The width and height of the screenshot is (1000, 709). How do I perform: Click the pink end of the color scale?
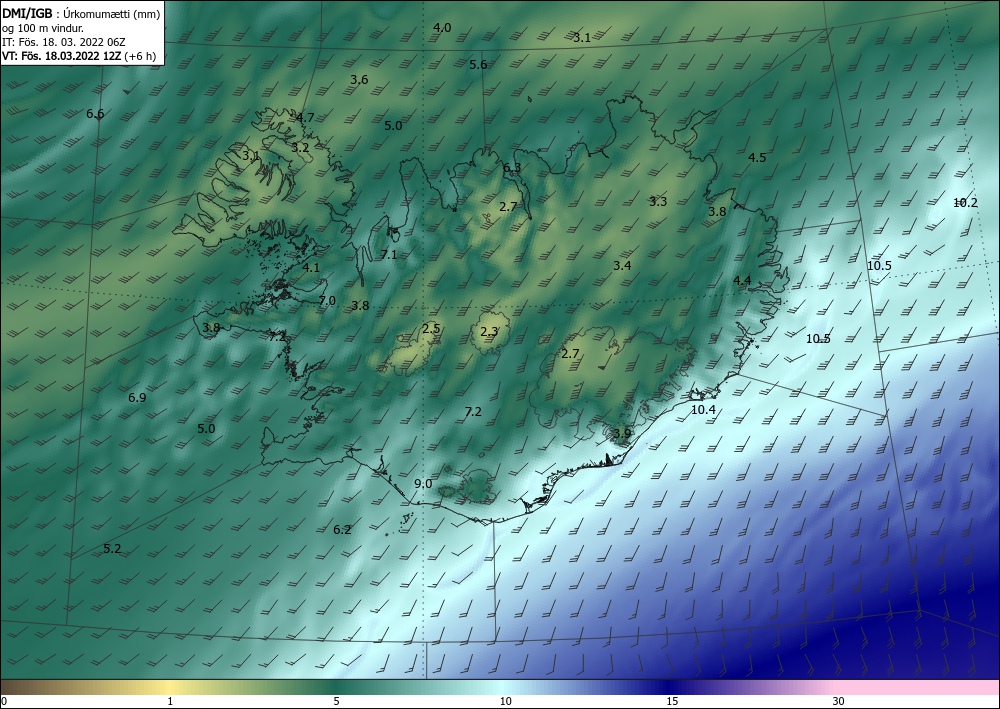[918, 687]
